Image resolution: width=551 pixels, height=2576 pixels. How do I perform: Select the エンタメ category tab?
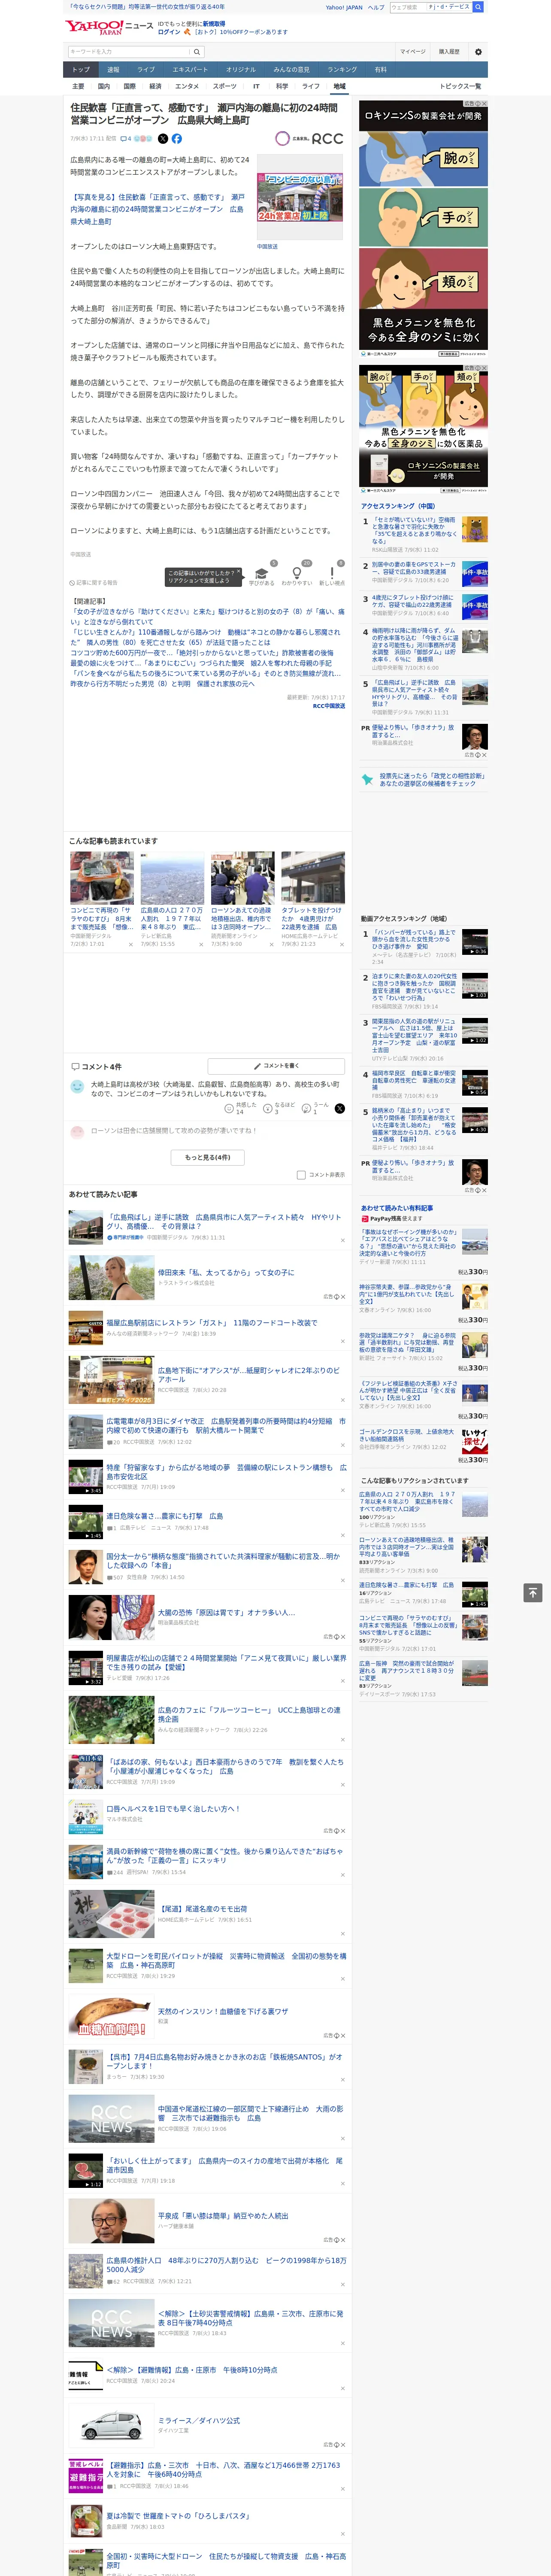click(187, 86)
